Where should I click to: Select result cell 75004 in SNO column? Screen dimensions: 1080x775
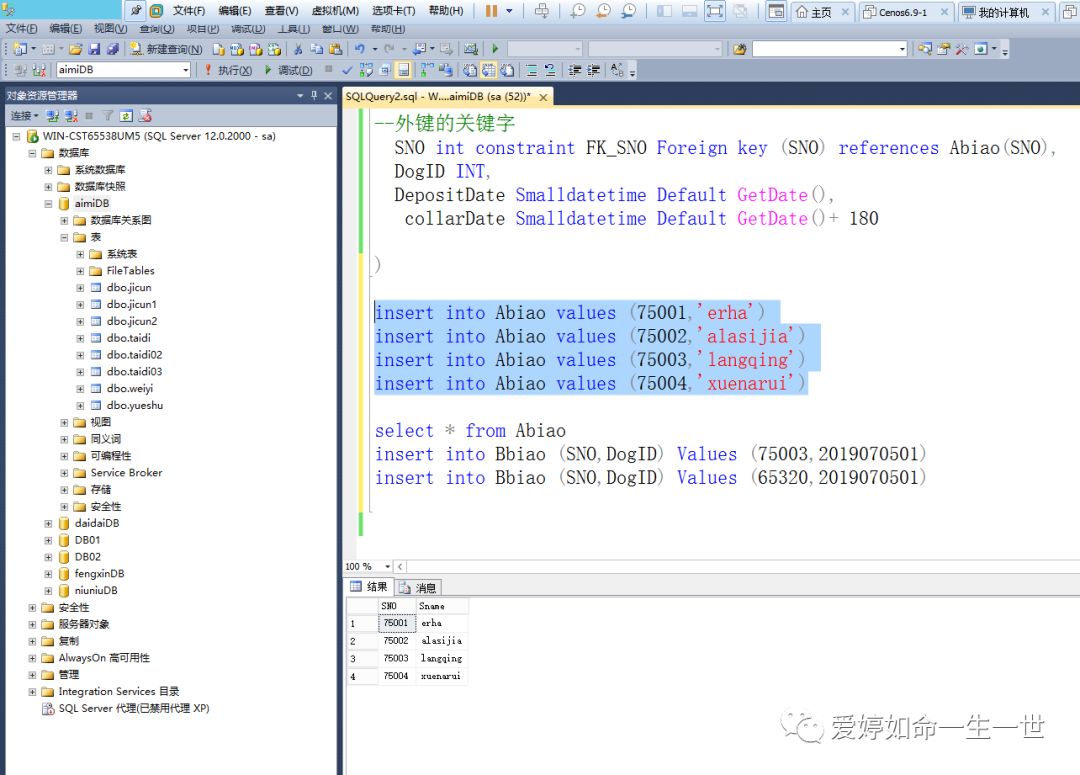(x=396, y=676)
